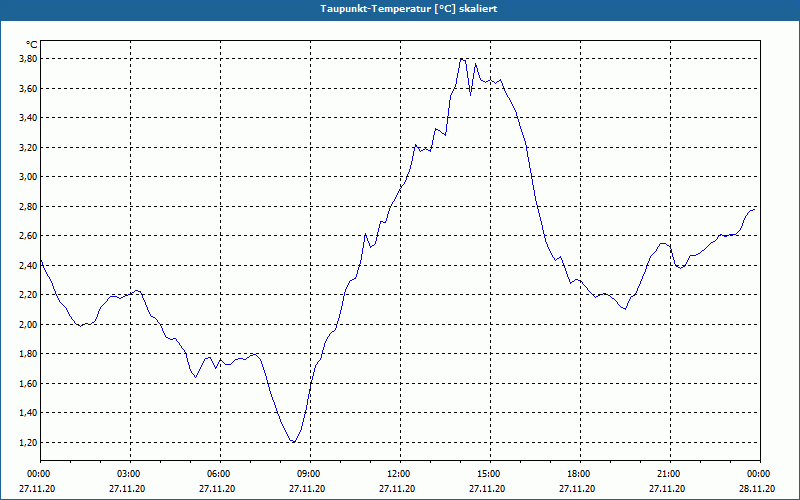Click the 28.11.20 date label
This screenshot has height=500, width=800.
tap(757, 489)
